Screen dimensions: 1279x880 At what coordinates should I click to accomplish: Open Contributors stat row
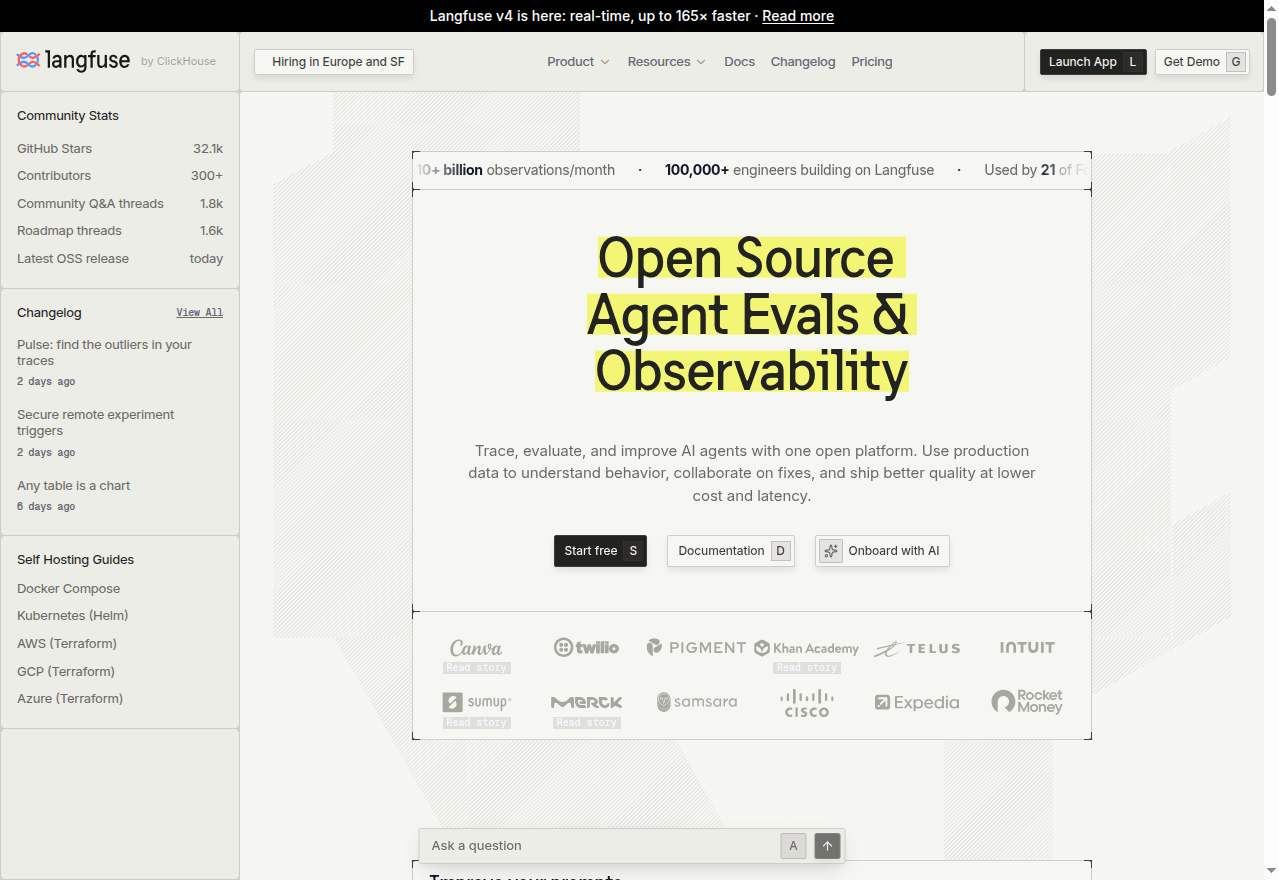click(120, 176)
